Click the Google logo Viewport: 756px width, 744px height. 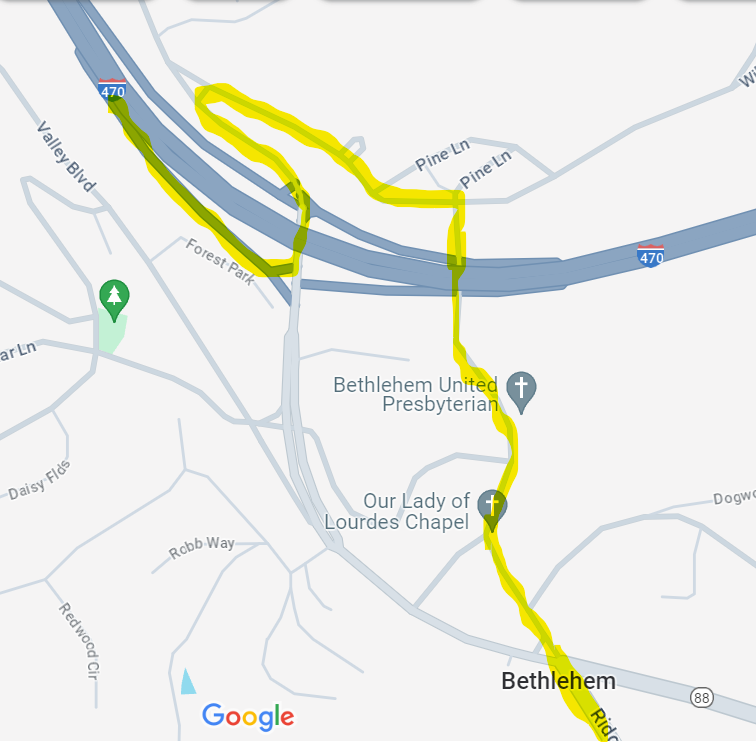pyautogui.click(x=248, y=716)
